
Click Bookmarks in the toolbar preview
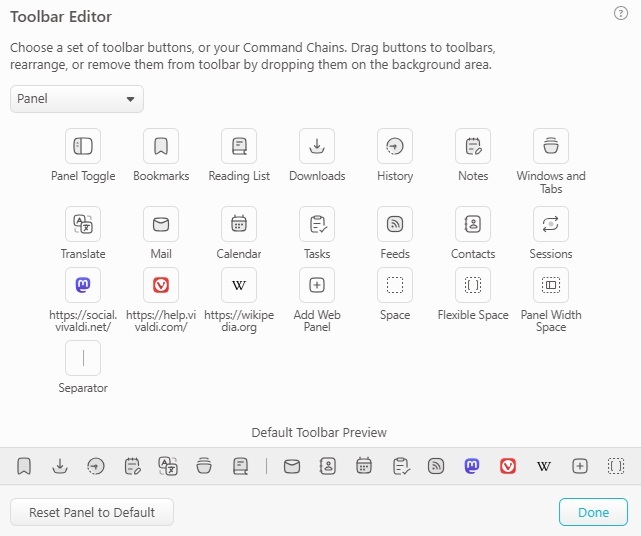24,466
